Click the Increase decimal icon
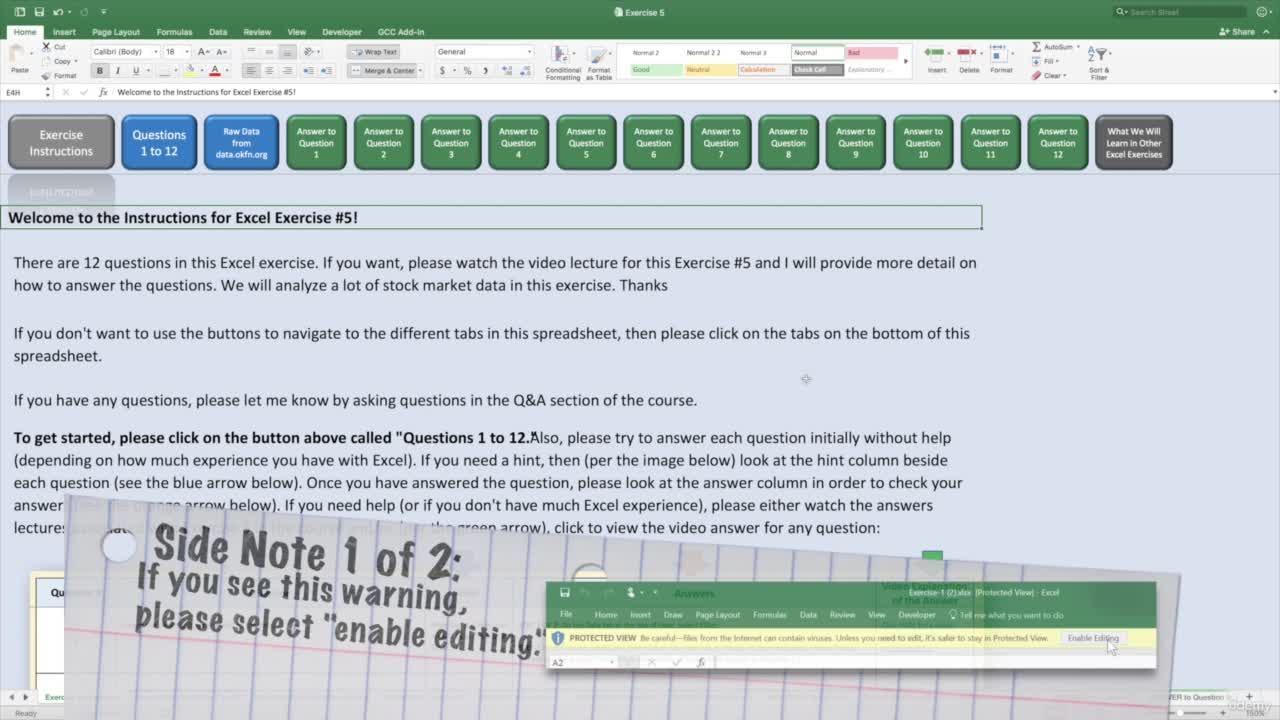The height and width of the screenshot is (720, 1280). coord(507,70)
